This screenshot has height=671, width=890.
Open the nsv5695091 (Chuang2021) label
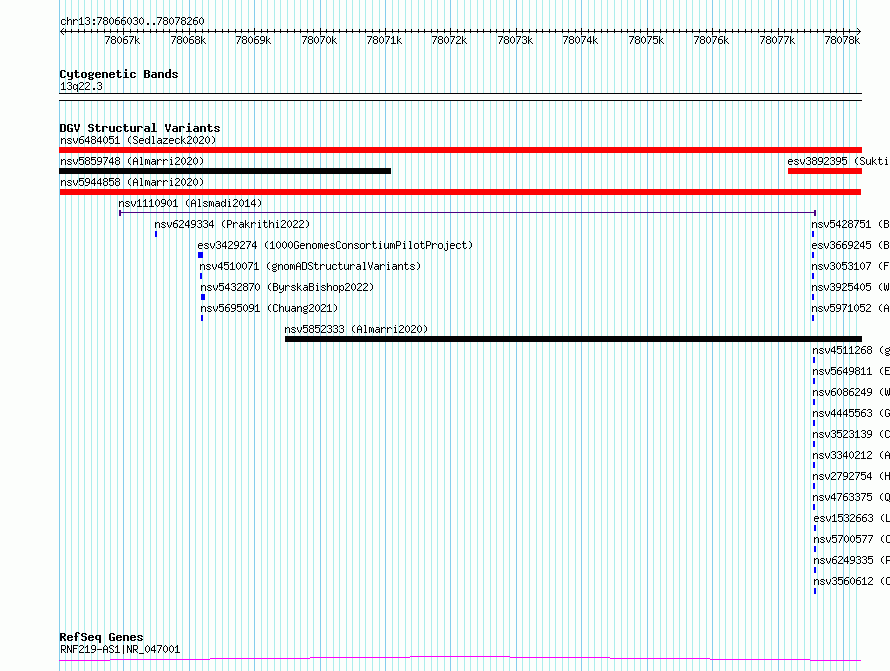(x=269, y=308)
